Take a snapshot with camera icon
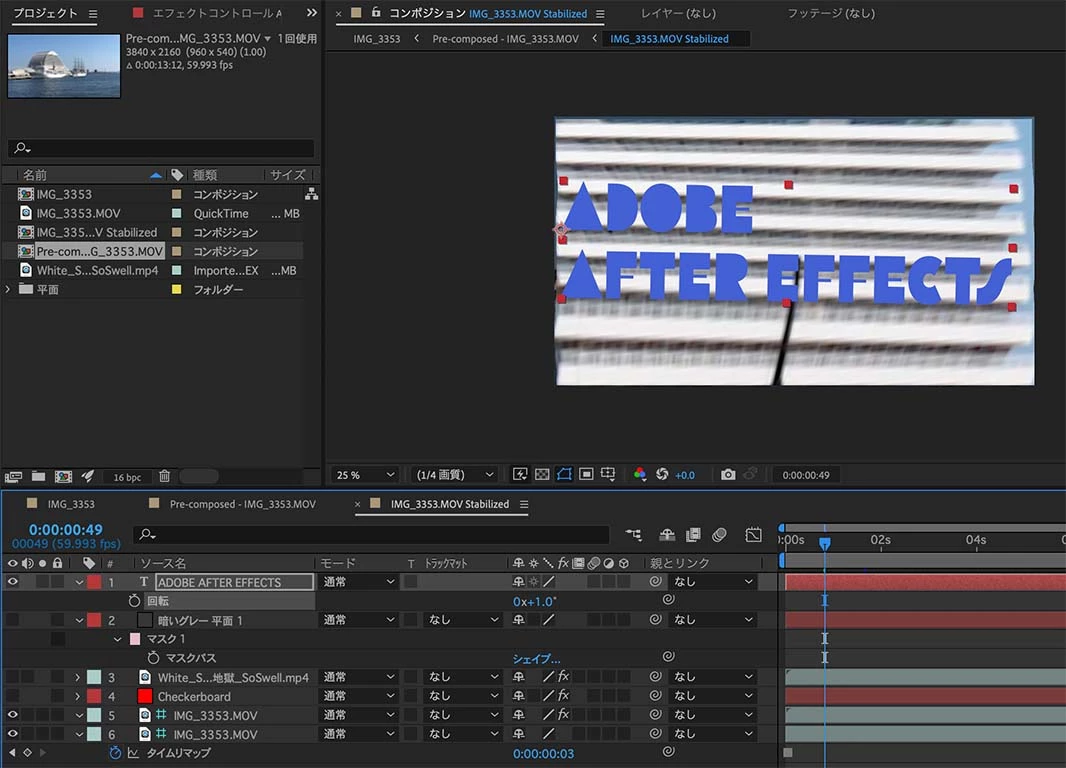The width and height of the screenshot is (1066, 768). coord(728,474)
